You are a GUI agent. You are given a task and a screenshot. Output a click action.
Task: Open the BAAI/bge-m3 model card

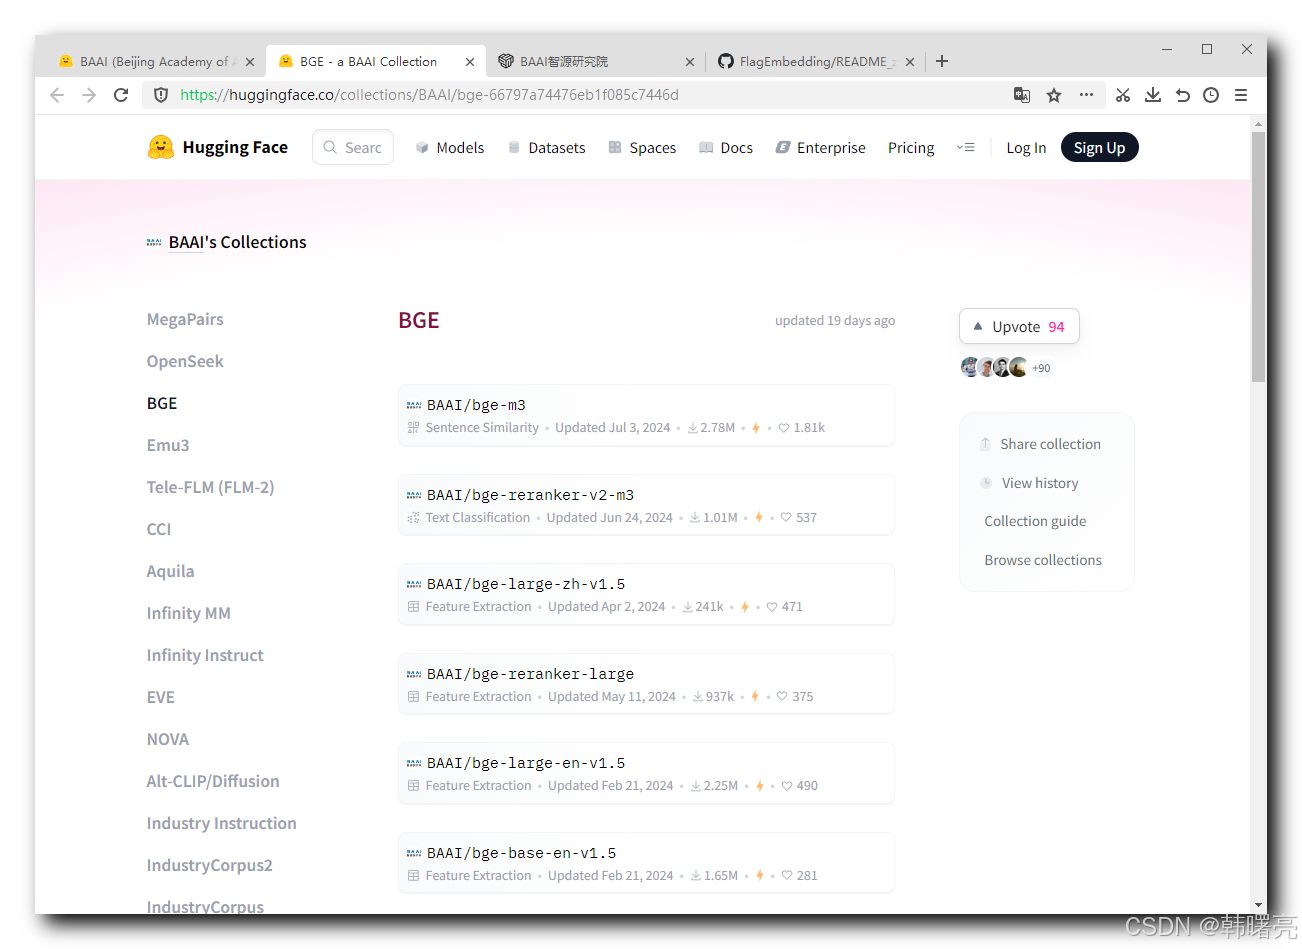pyautogui.click(x=646, y=415)
